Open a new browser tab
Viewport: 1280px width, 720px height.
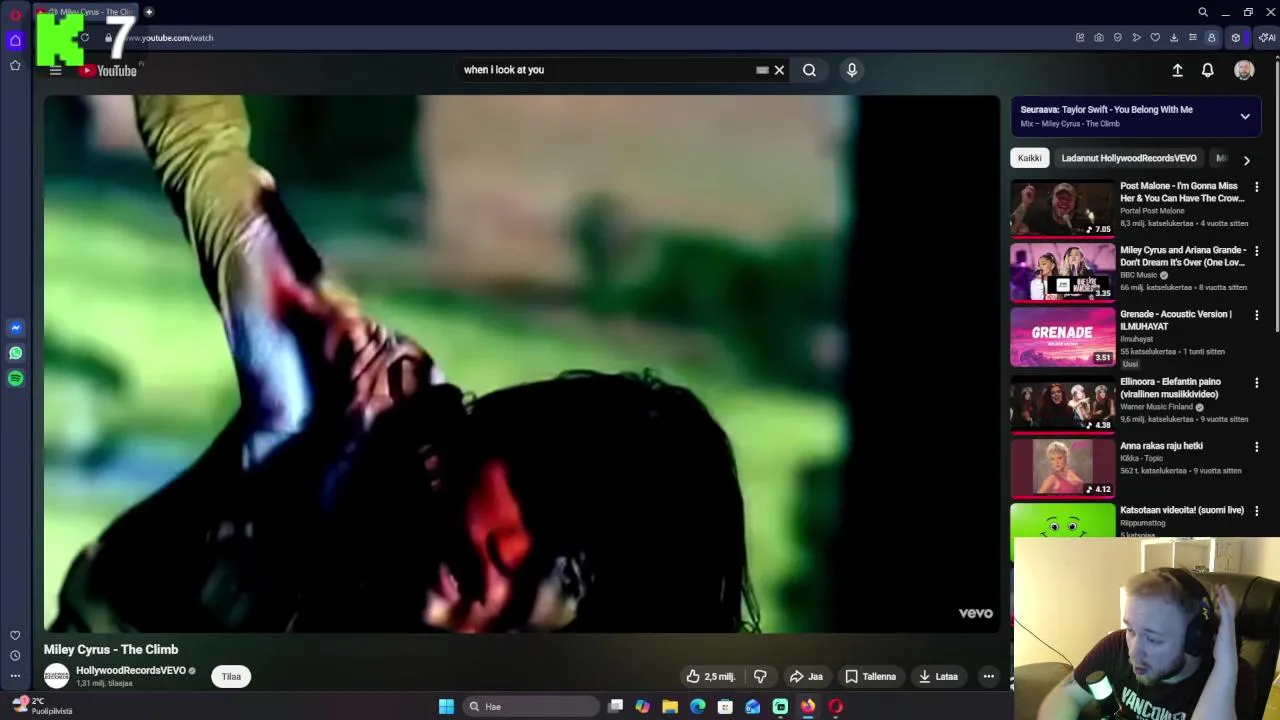pos(149,12)
